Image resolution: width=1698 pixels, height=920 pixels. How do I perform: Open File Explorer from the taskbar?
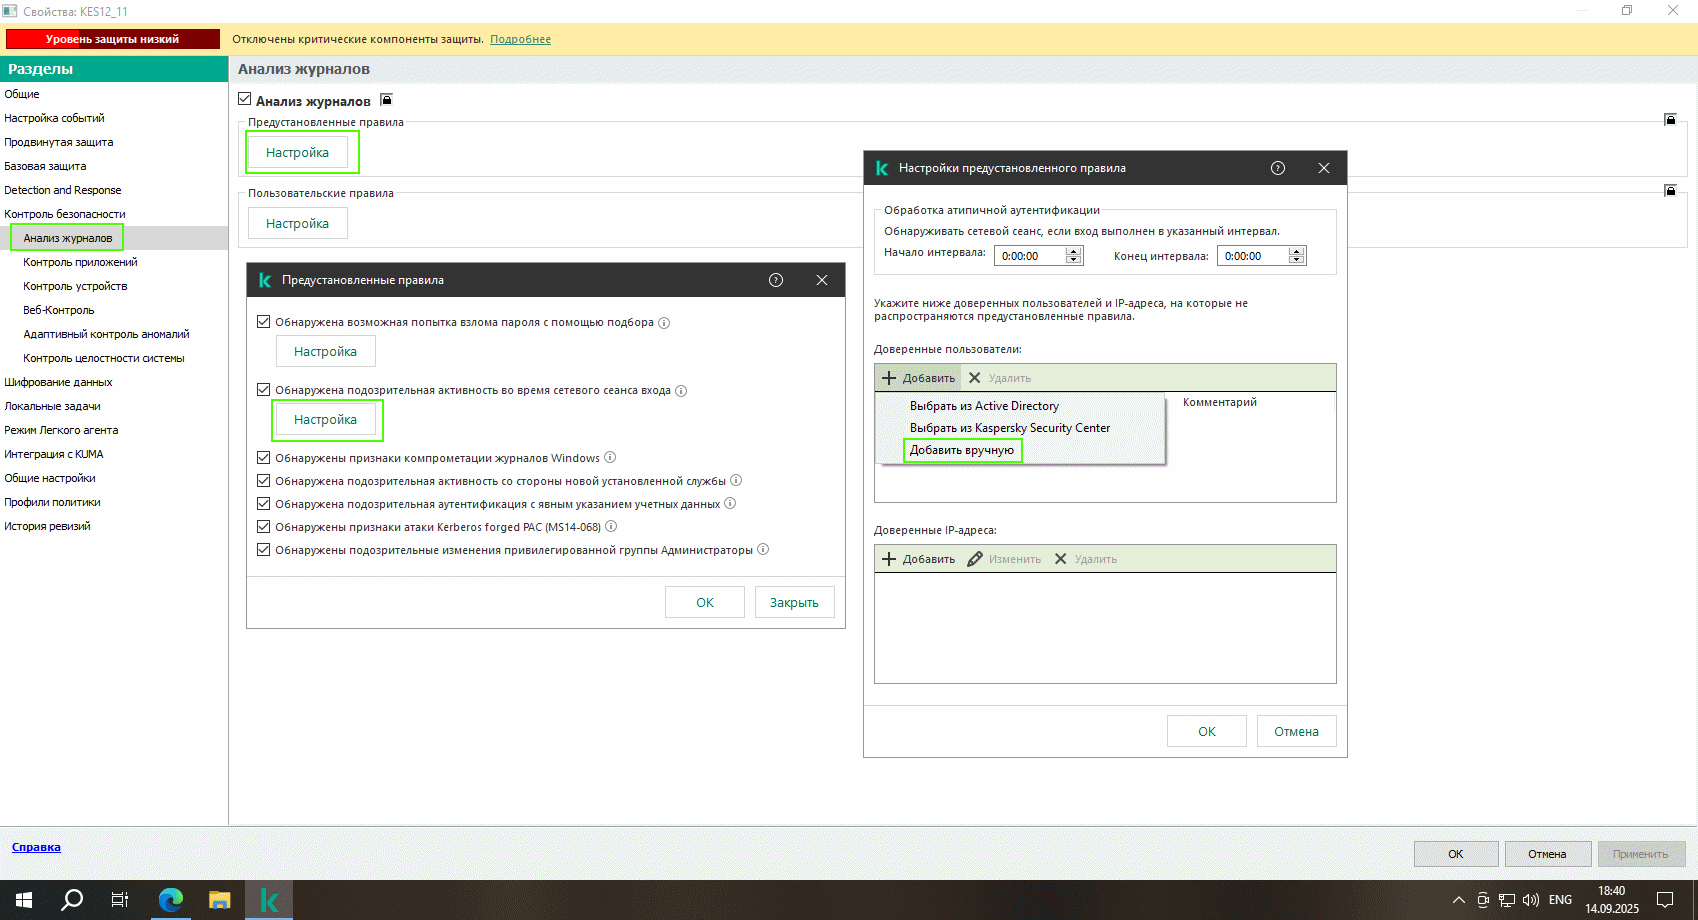[219, 900]
